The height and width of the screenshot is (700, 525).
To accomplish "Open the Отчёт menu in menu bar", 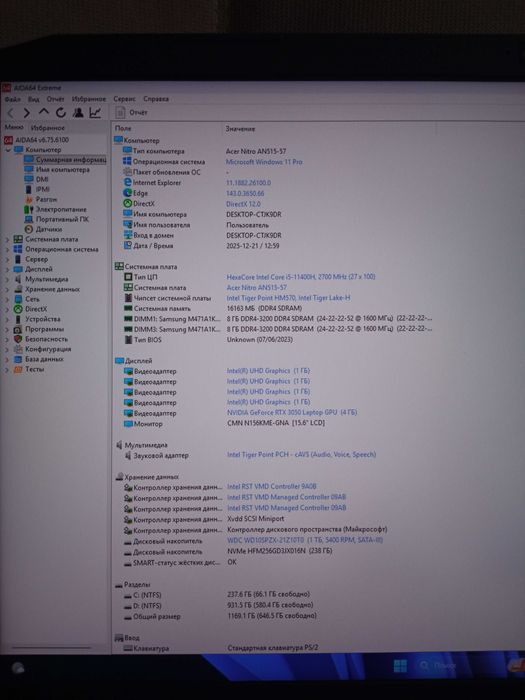I will [55, 99].
